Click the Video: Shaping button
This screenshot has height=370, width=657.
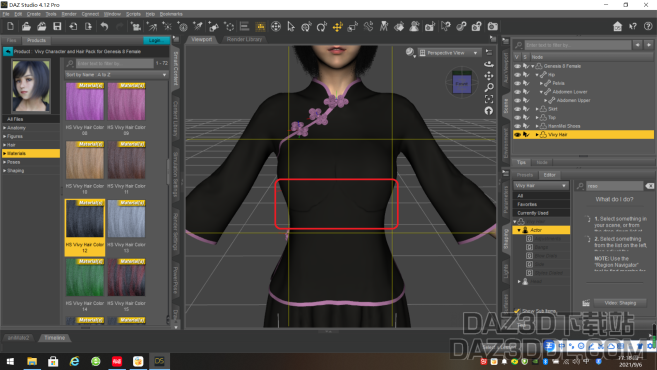[x=620, y=303]
